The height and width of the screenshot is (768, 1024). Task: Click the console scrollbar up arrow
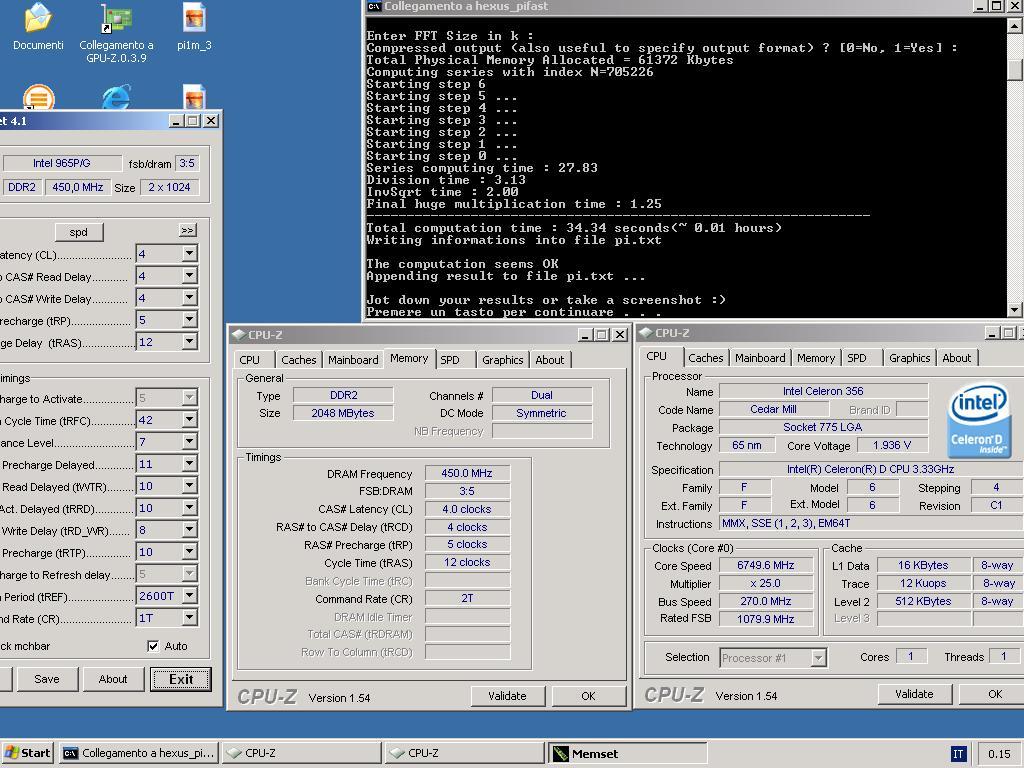click(1014, 25)
